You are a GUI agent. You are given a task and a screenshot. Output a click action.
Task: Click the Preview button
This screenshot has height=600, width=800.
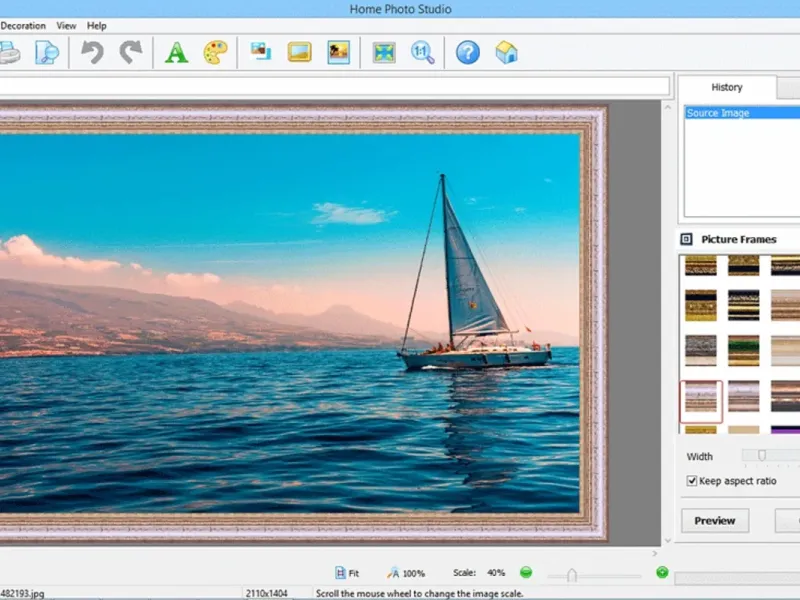click(715, 521)
